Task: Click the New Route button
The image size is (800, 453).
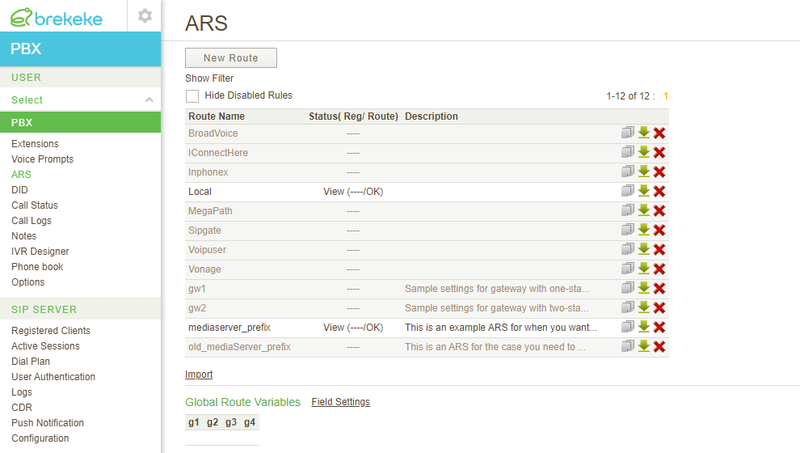Action: tap(231, 58)
